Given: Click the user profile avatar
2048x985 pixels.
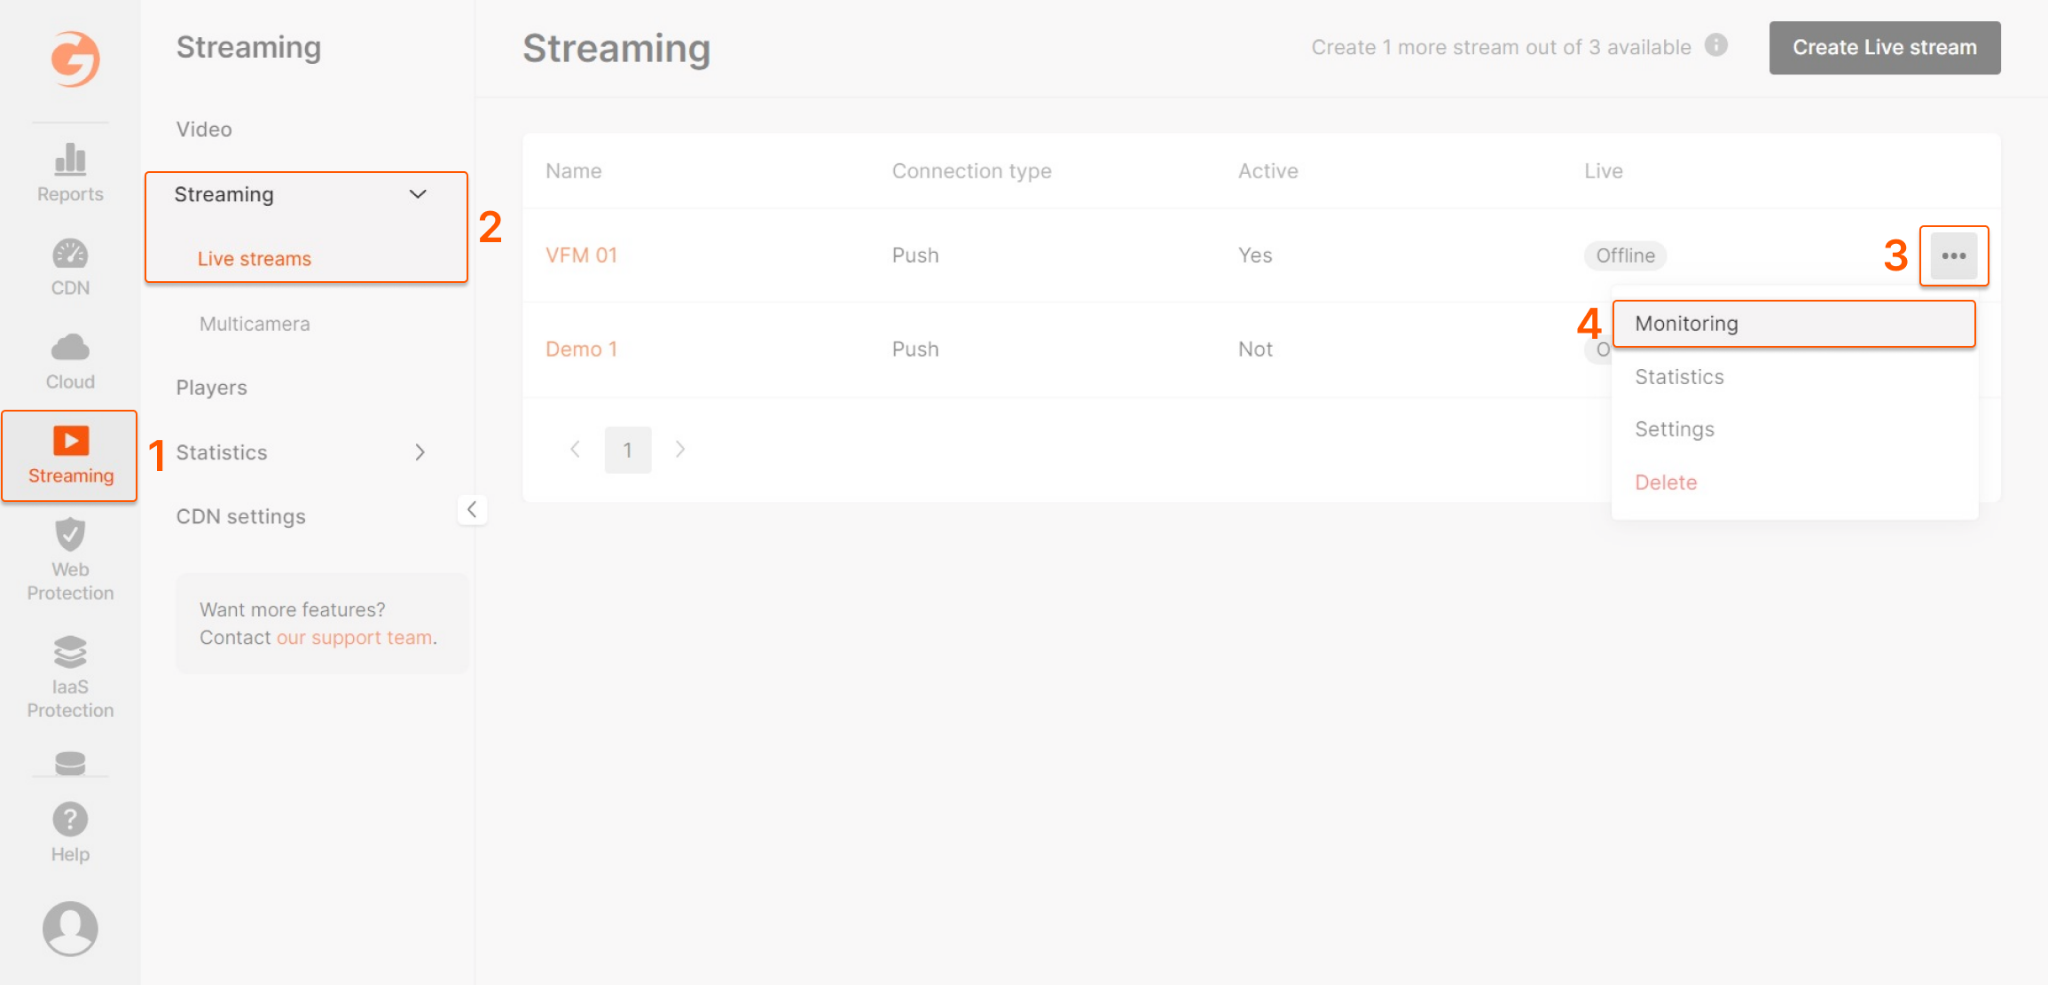Looking at the screenshot, I should (69, 927).
